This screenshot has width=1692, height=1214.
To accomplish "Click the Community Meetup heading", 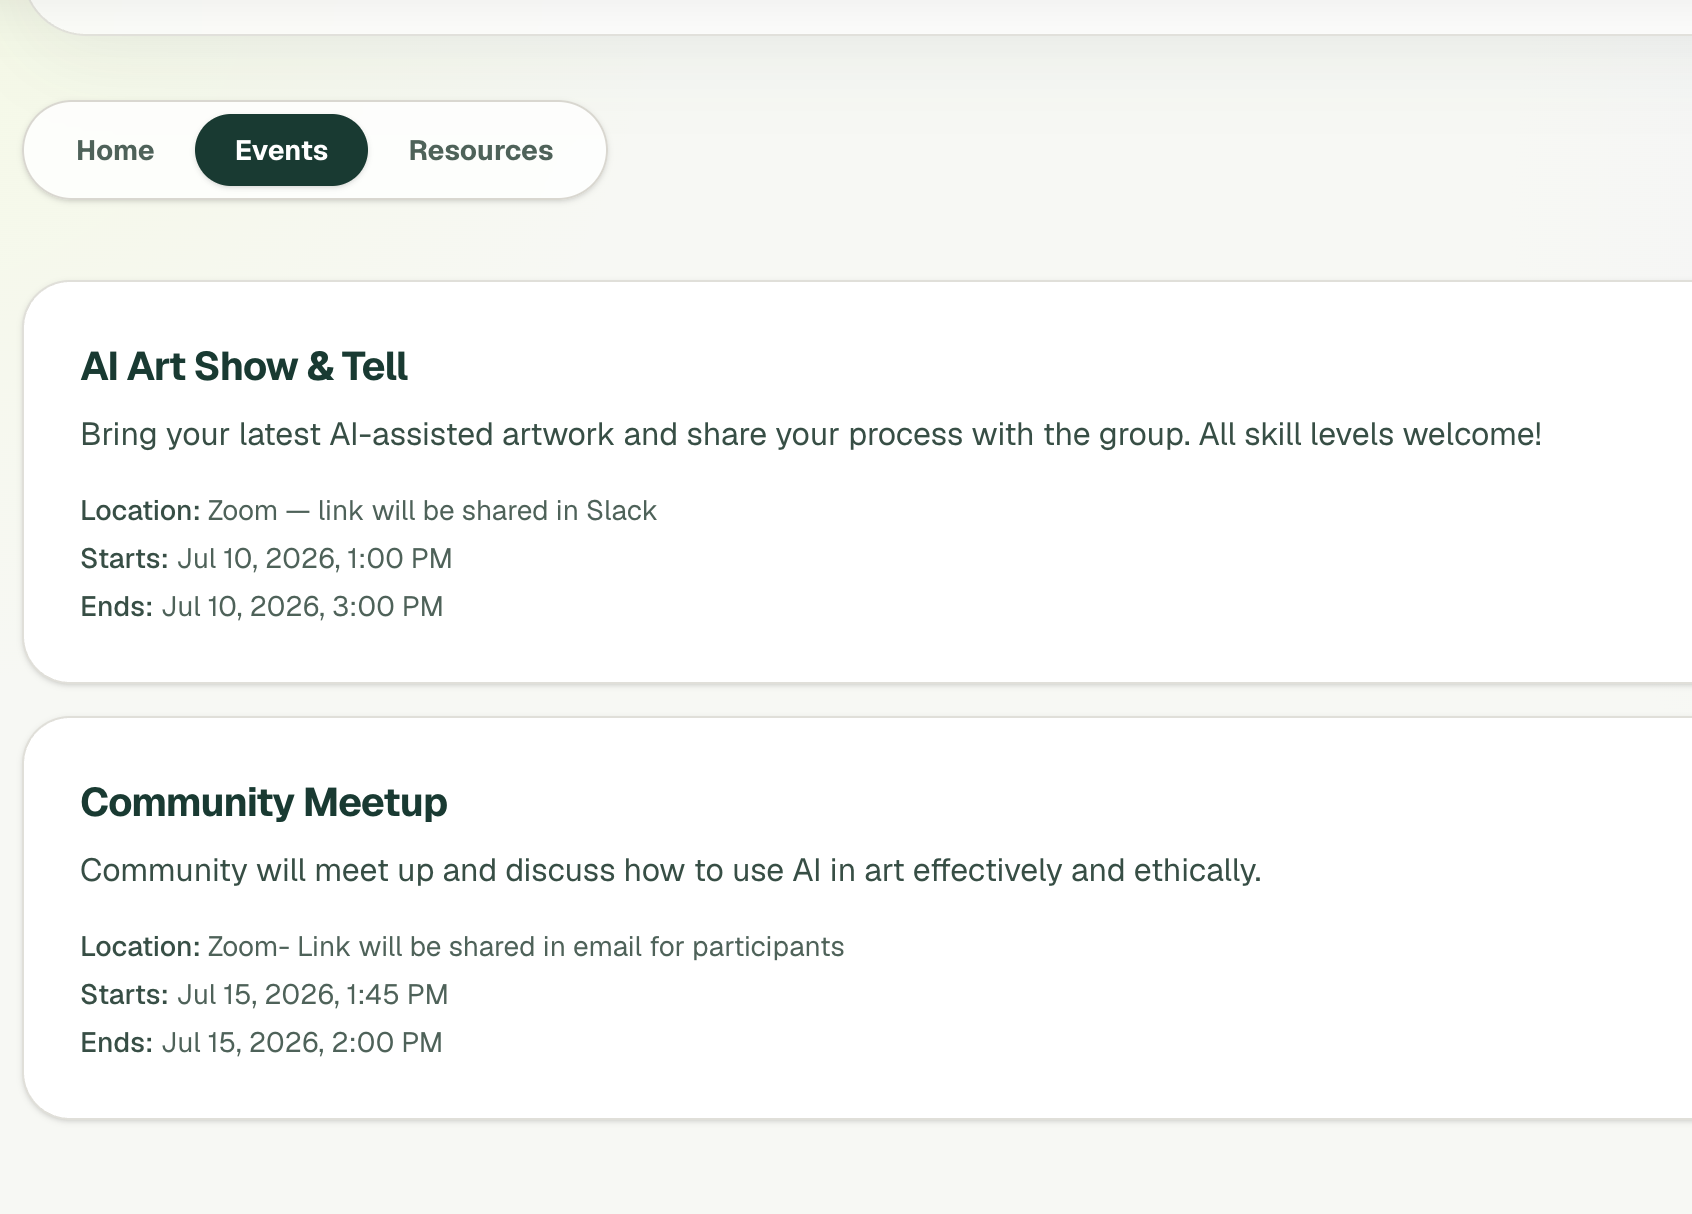I will (264, 803).
